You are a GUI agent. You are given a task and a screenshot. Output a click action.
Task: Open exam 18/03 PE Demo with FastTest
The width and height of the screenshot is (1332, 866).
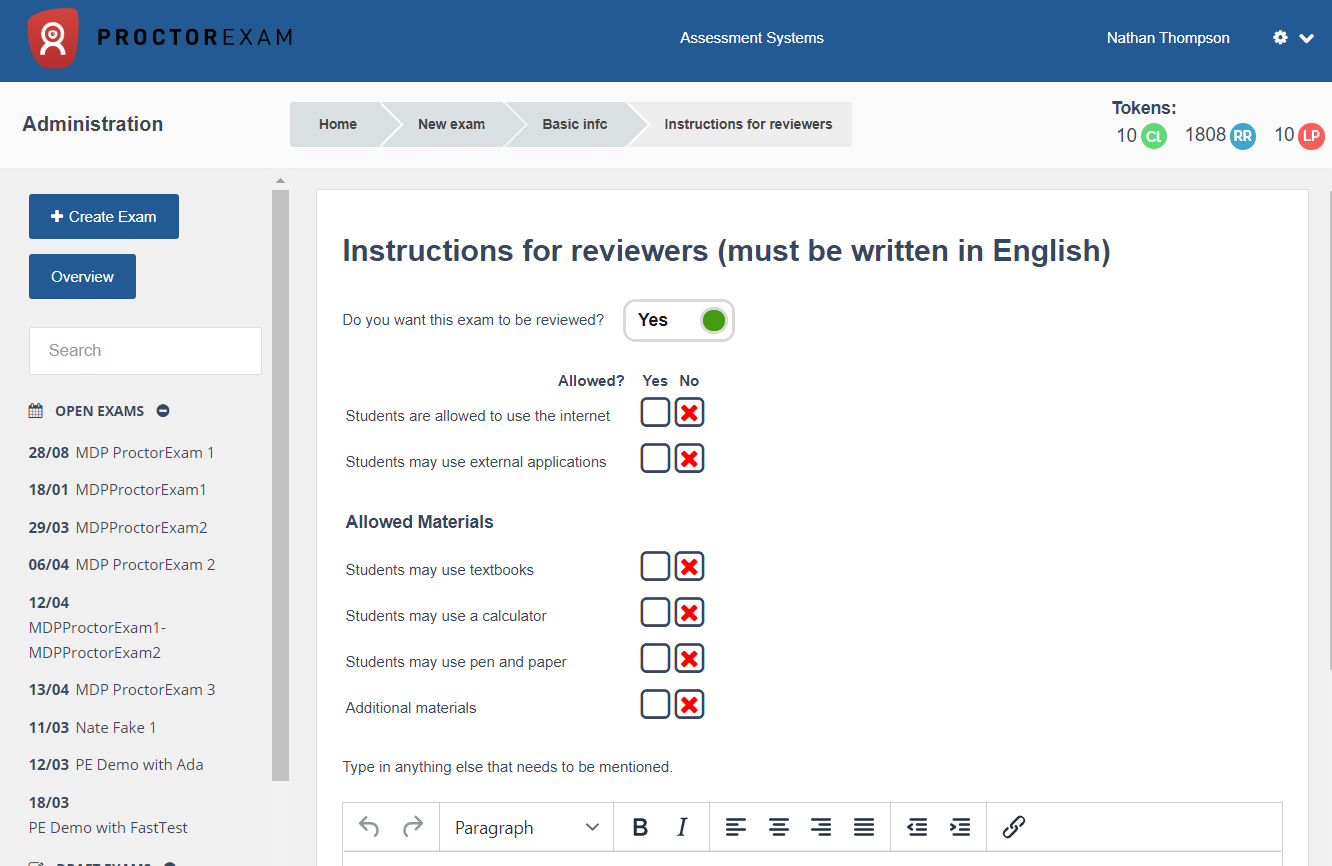[108, 814]
